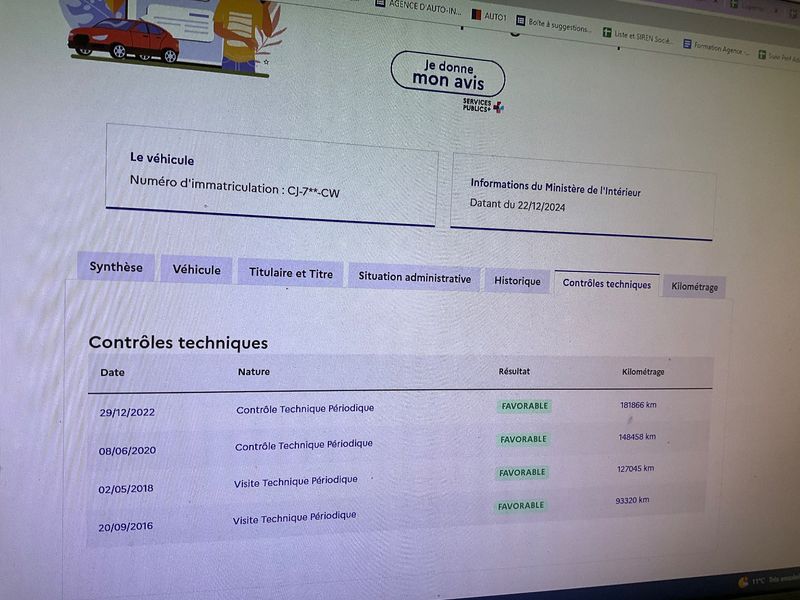Open the Kilométrage tab

pyautogui.click(x=694, y=287)
